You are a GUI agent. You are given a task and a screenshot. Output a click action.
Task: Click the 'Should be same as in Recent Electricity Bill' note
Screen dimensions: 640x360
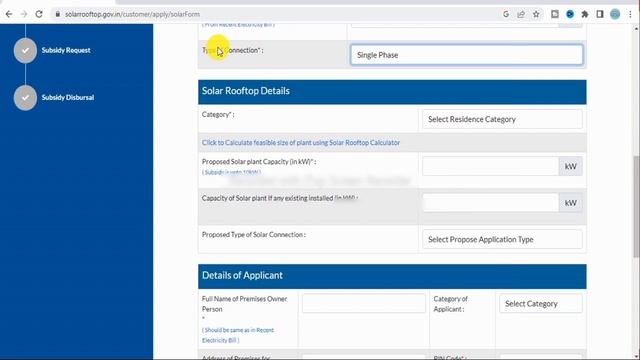pos(238,335)
